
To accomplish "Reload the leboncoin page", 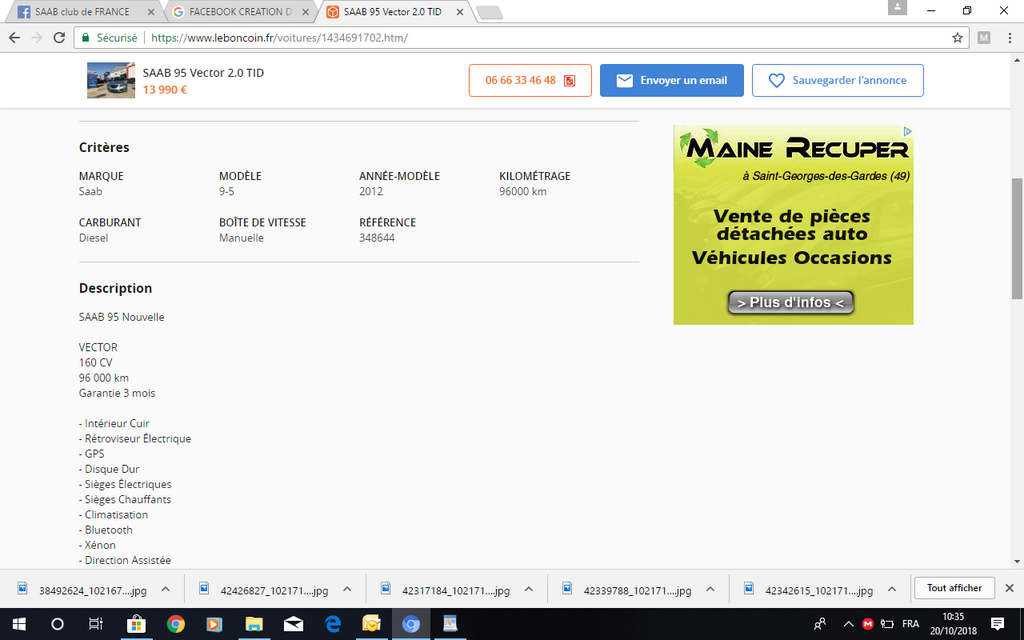I will [59, 38].
